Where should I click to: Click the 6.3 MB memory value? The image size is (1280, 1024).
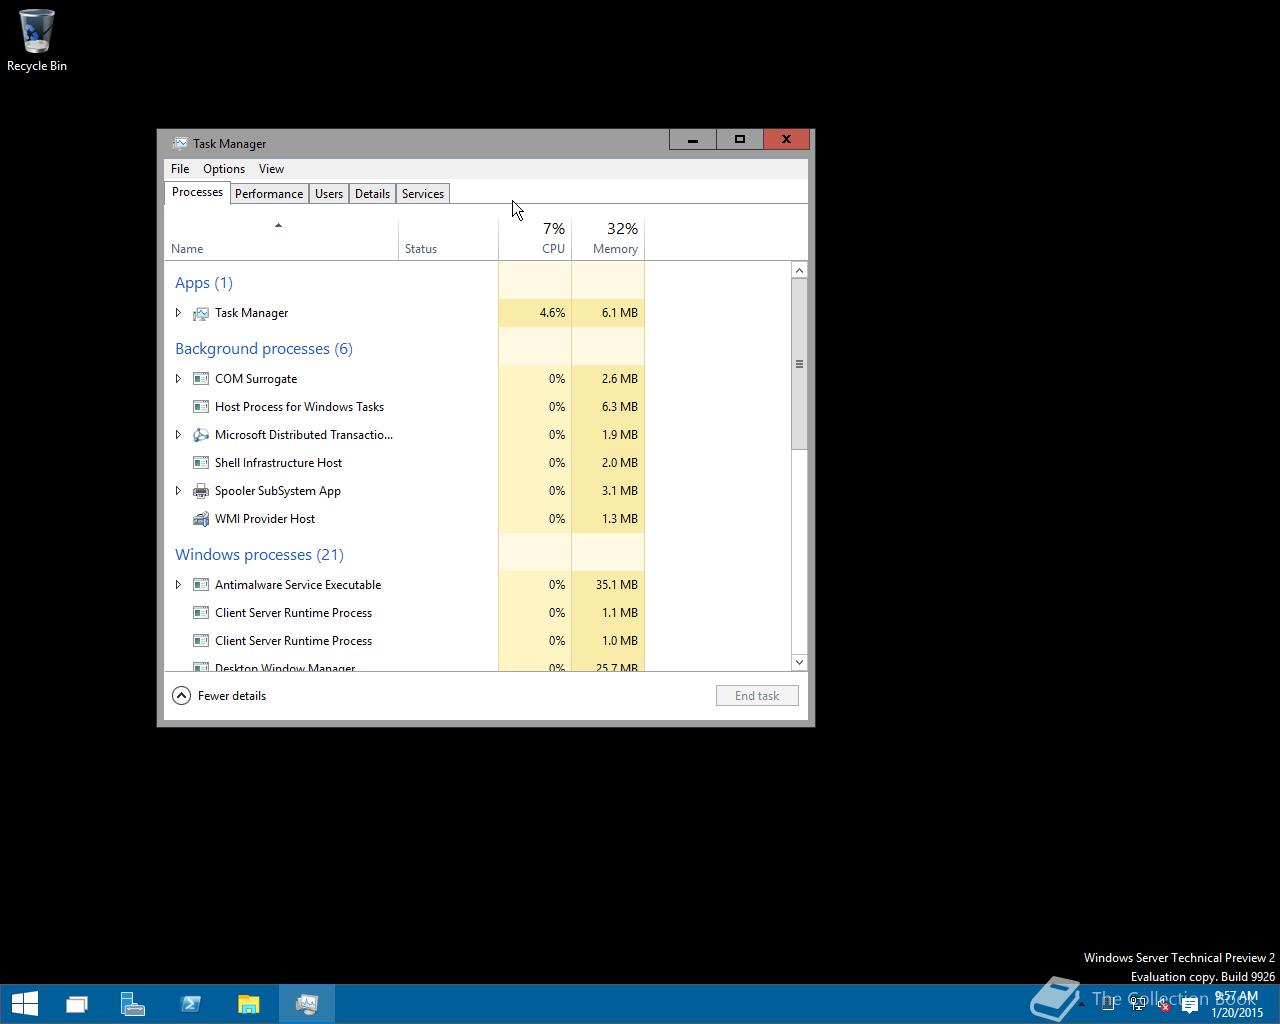point(619,407)
